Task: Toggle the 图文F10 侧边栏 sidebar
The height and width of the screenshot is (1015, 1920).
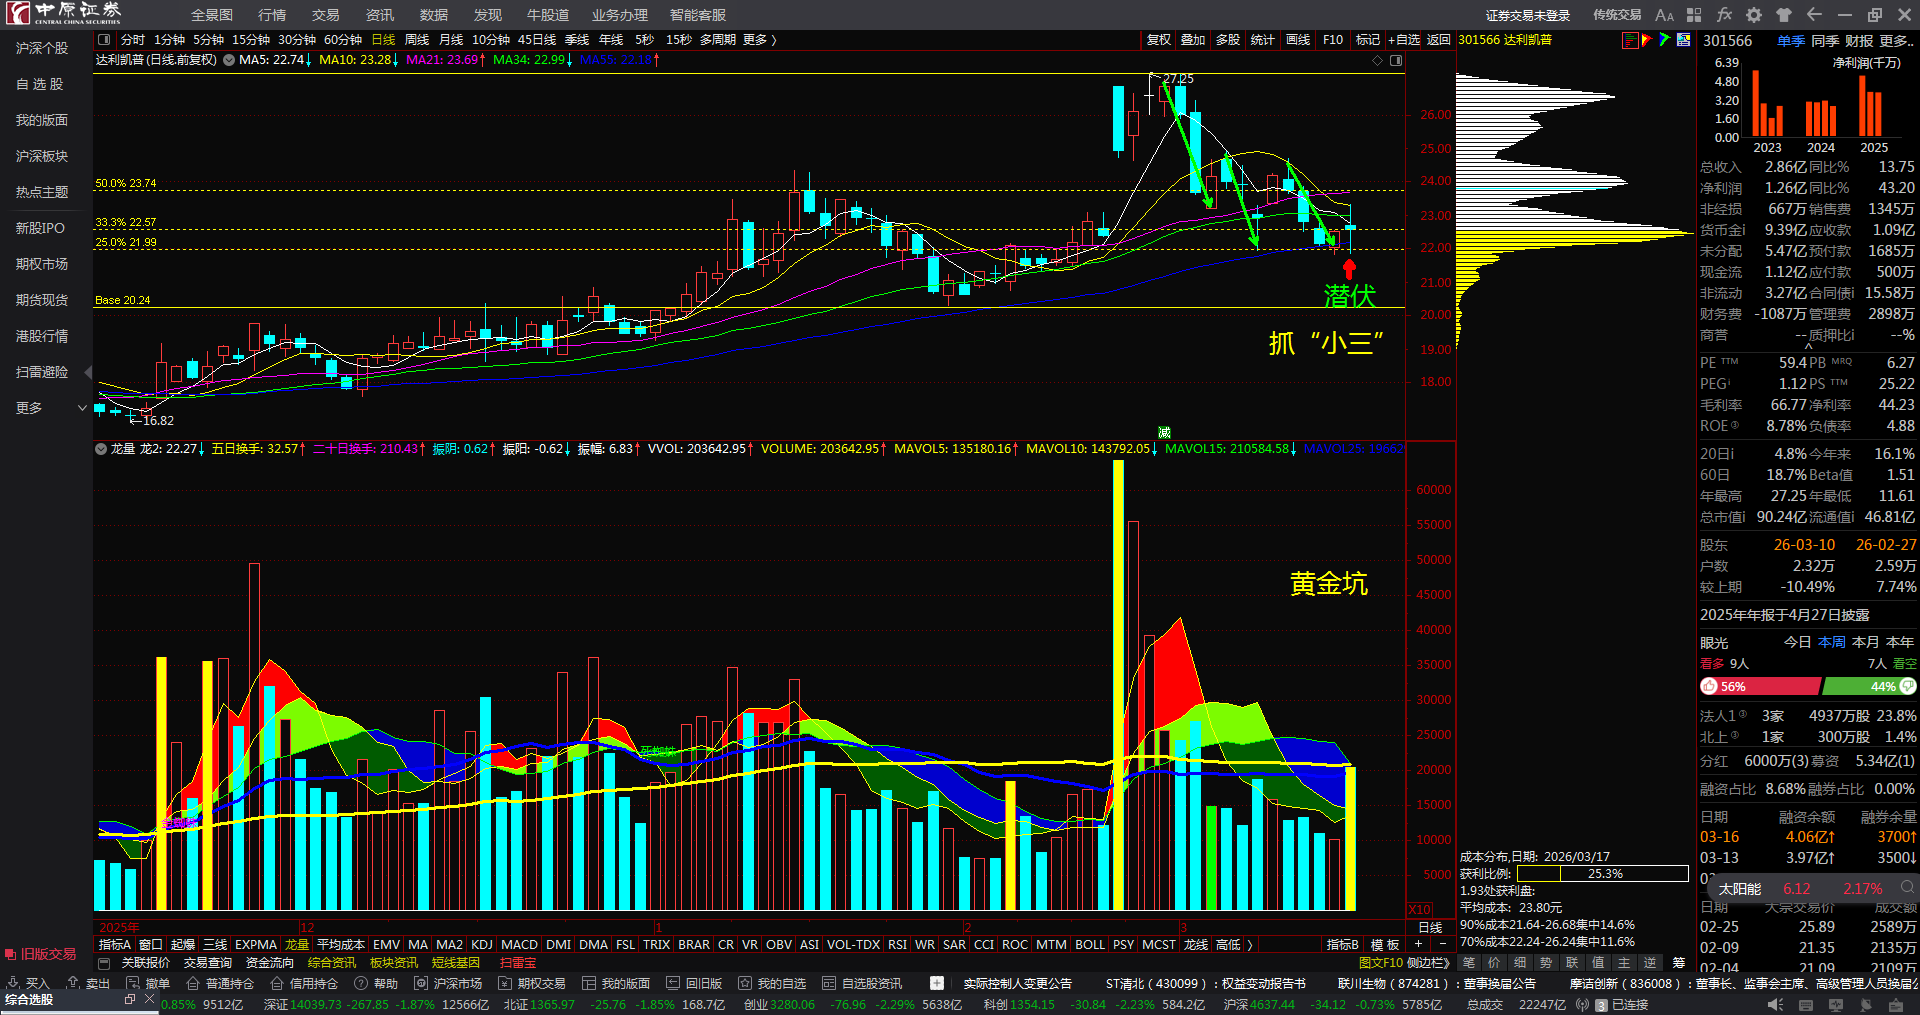Action: (1405, 963)
